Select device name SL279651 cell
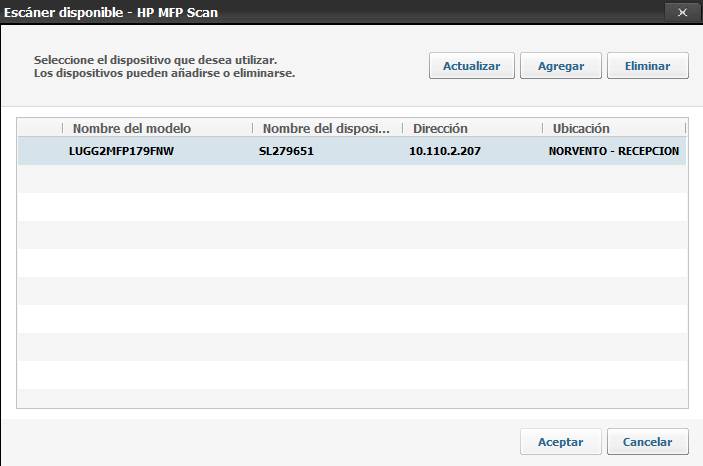The height and width of the screenshot is (466, 703). [x=286, y=151]
